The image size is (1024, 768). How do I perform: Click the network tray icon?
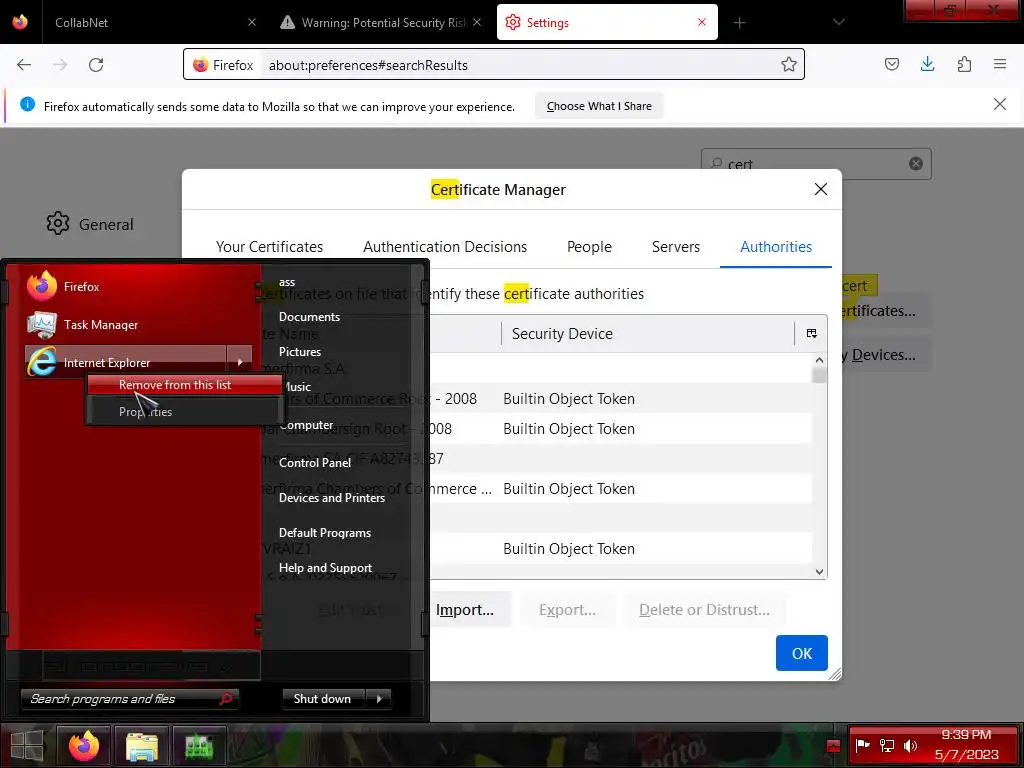[886, 745]
